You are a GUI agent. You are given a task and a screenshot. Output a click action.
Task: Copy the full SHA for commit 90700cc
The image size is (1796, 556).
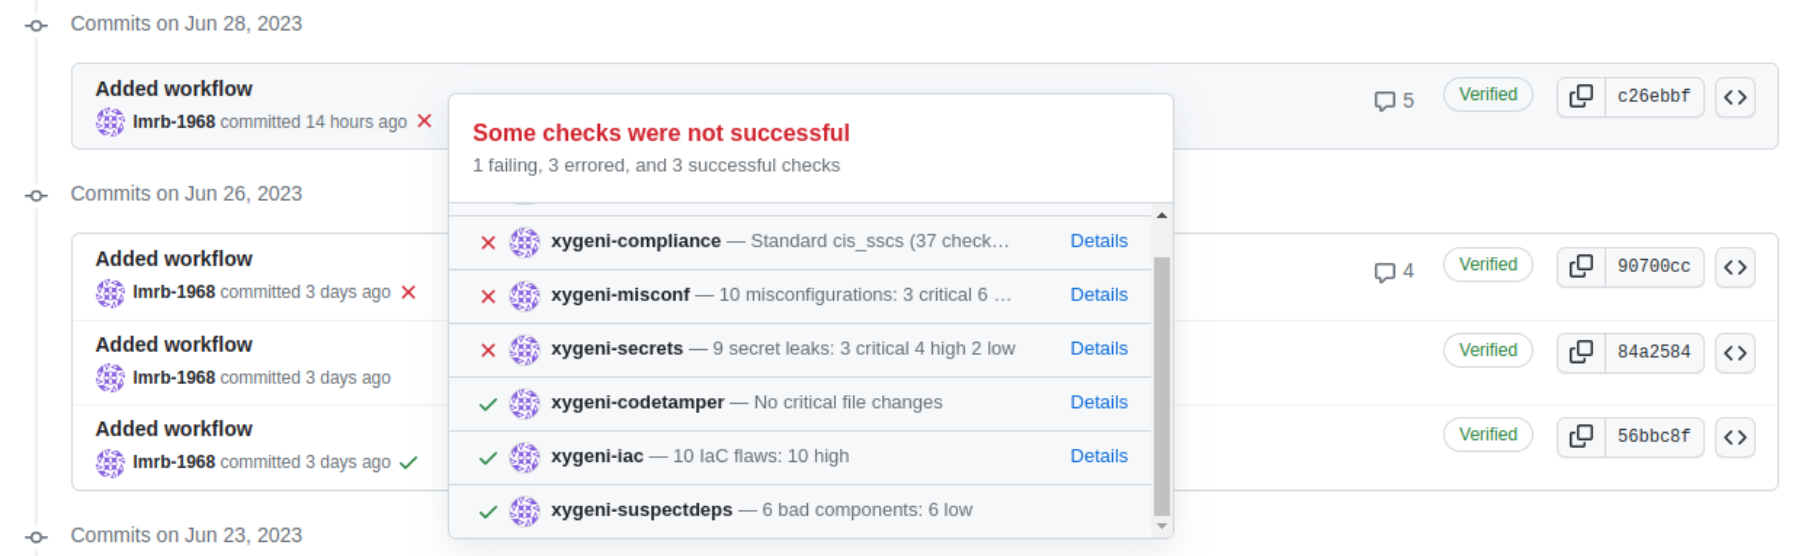[1581, 267]
